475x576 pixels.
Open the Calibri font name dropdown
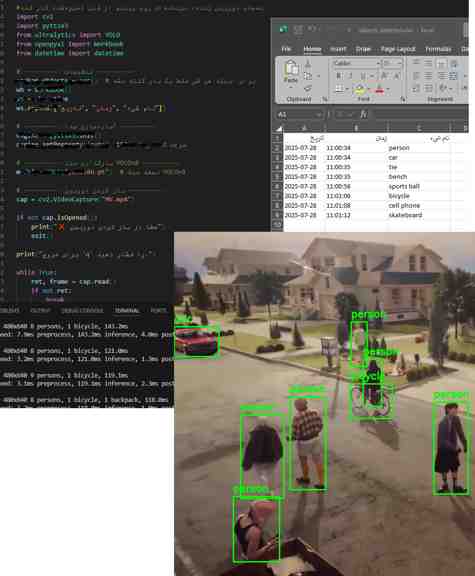[356, 64]
